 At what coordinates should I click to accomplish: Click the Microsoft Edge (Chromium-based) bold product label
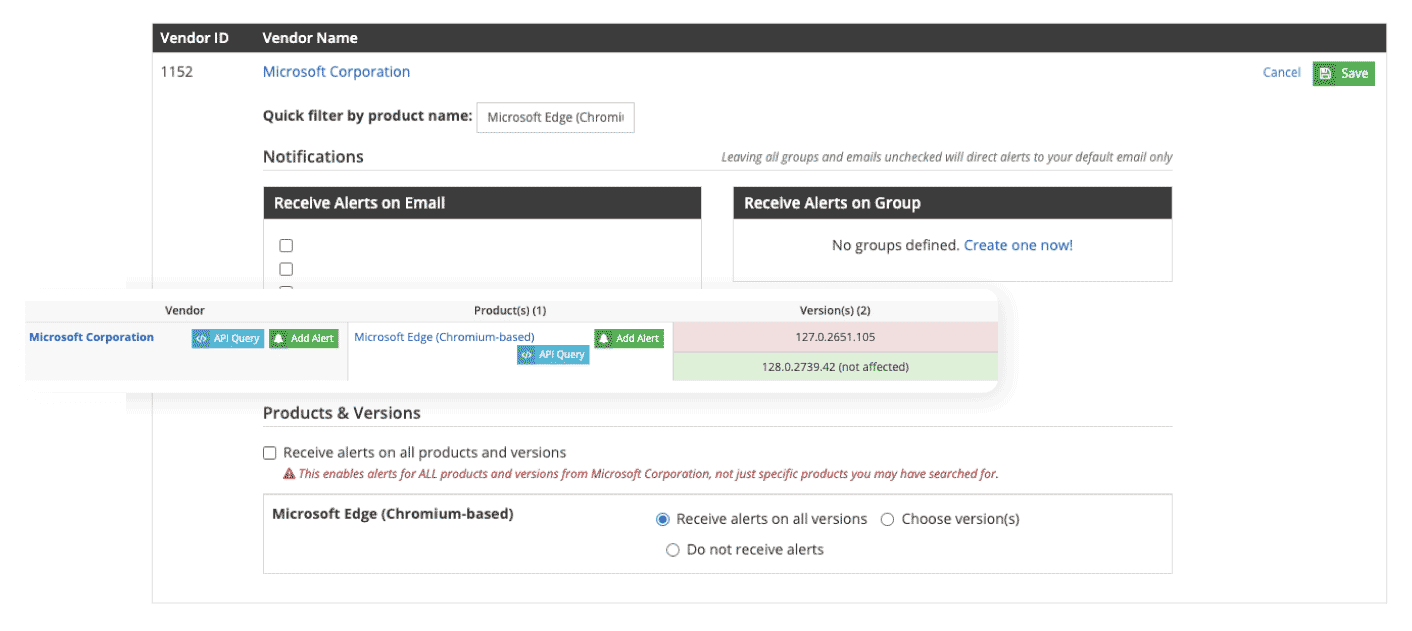393,514
